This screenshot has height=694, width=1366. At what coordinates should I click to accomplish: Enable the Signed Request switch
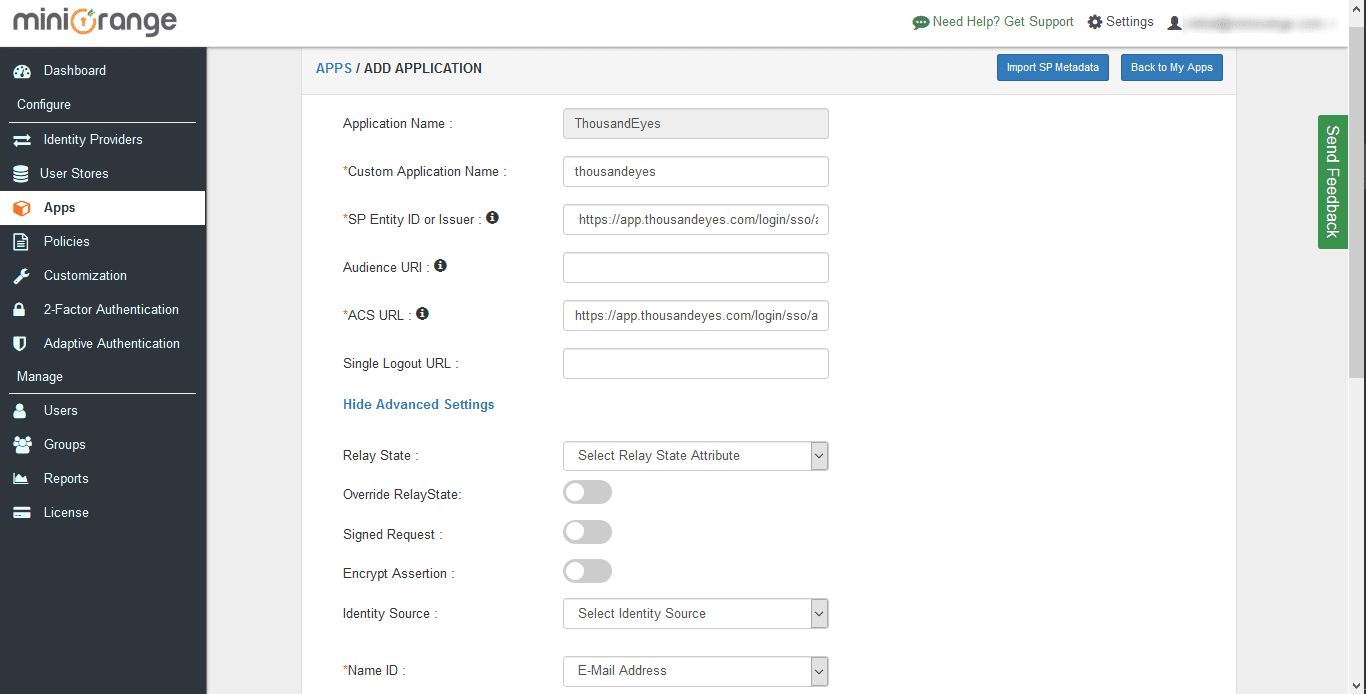(x=587, y=533)
